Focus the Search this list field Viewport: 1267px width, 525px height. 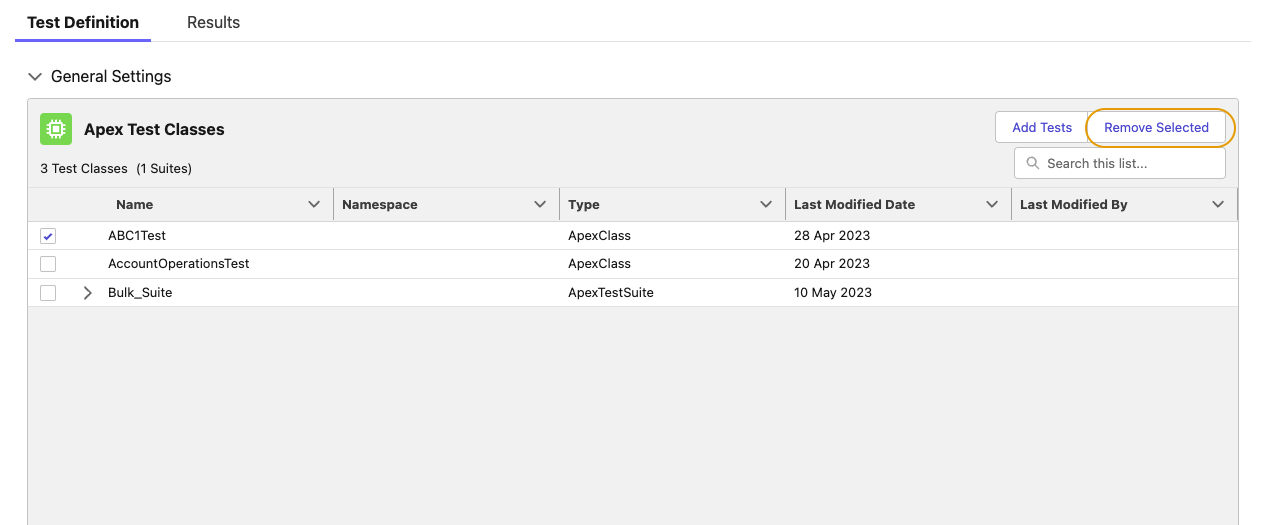[1130, 163]
